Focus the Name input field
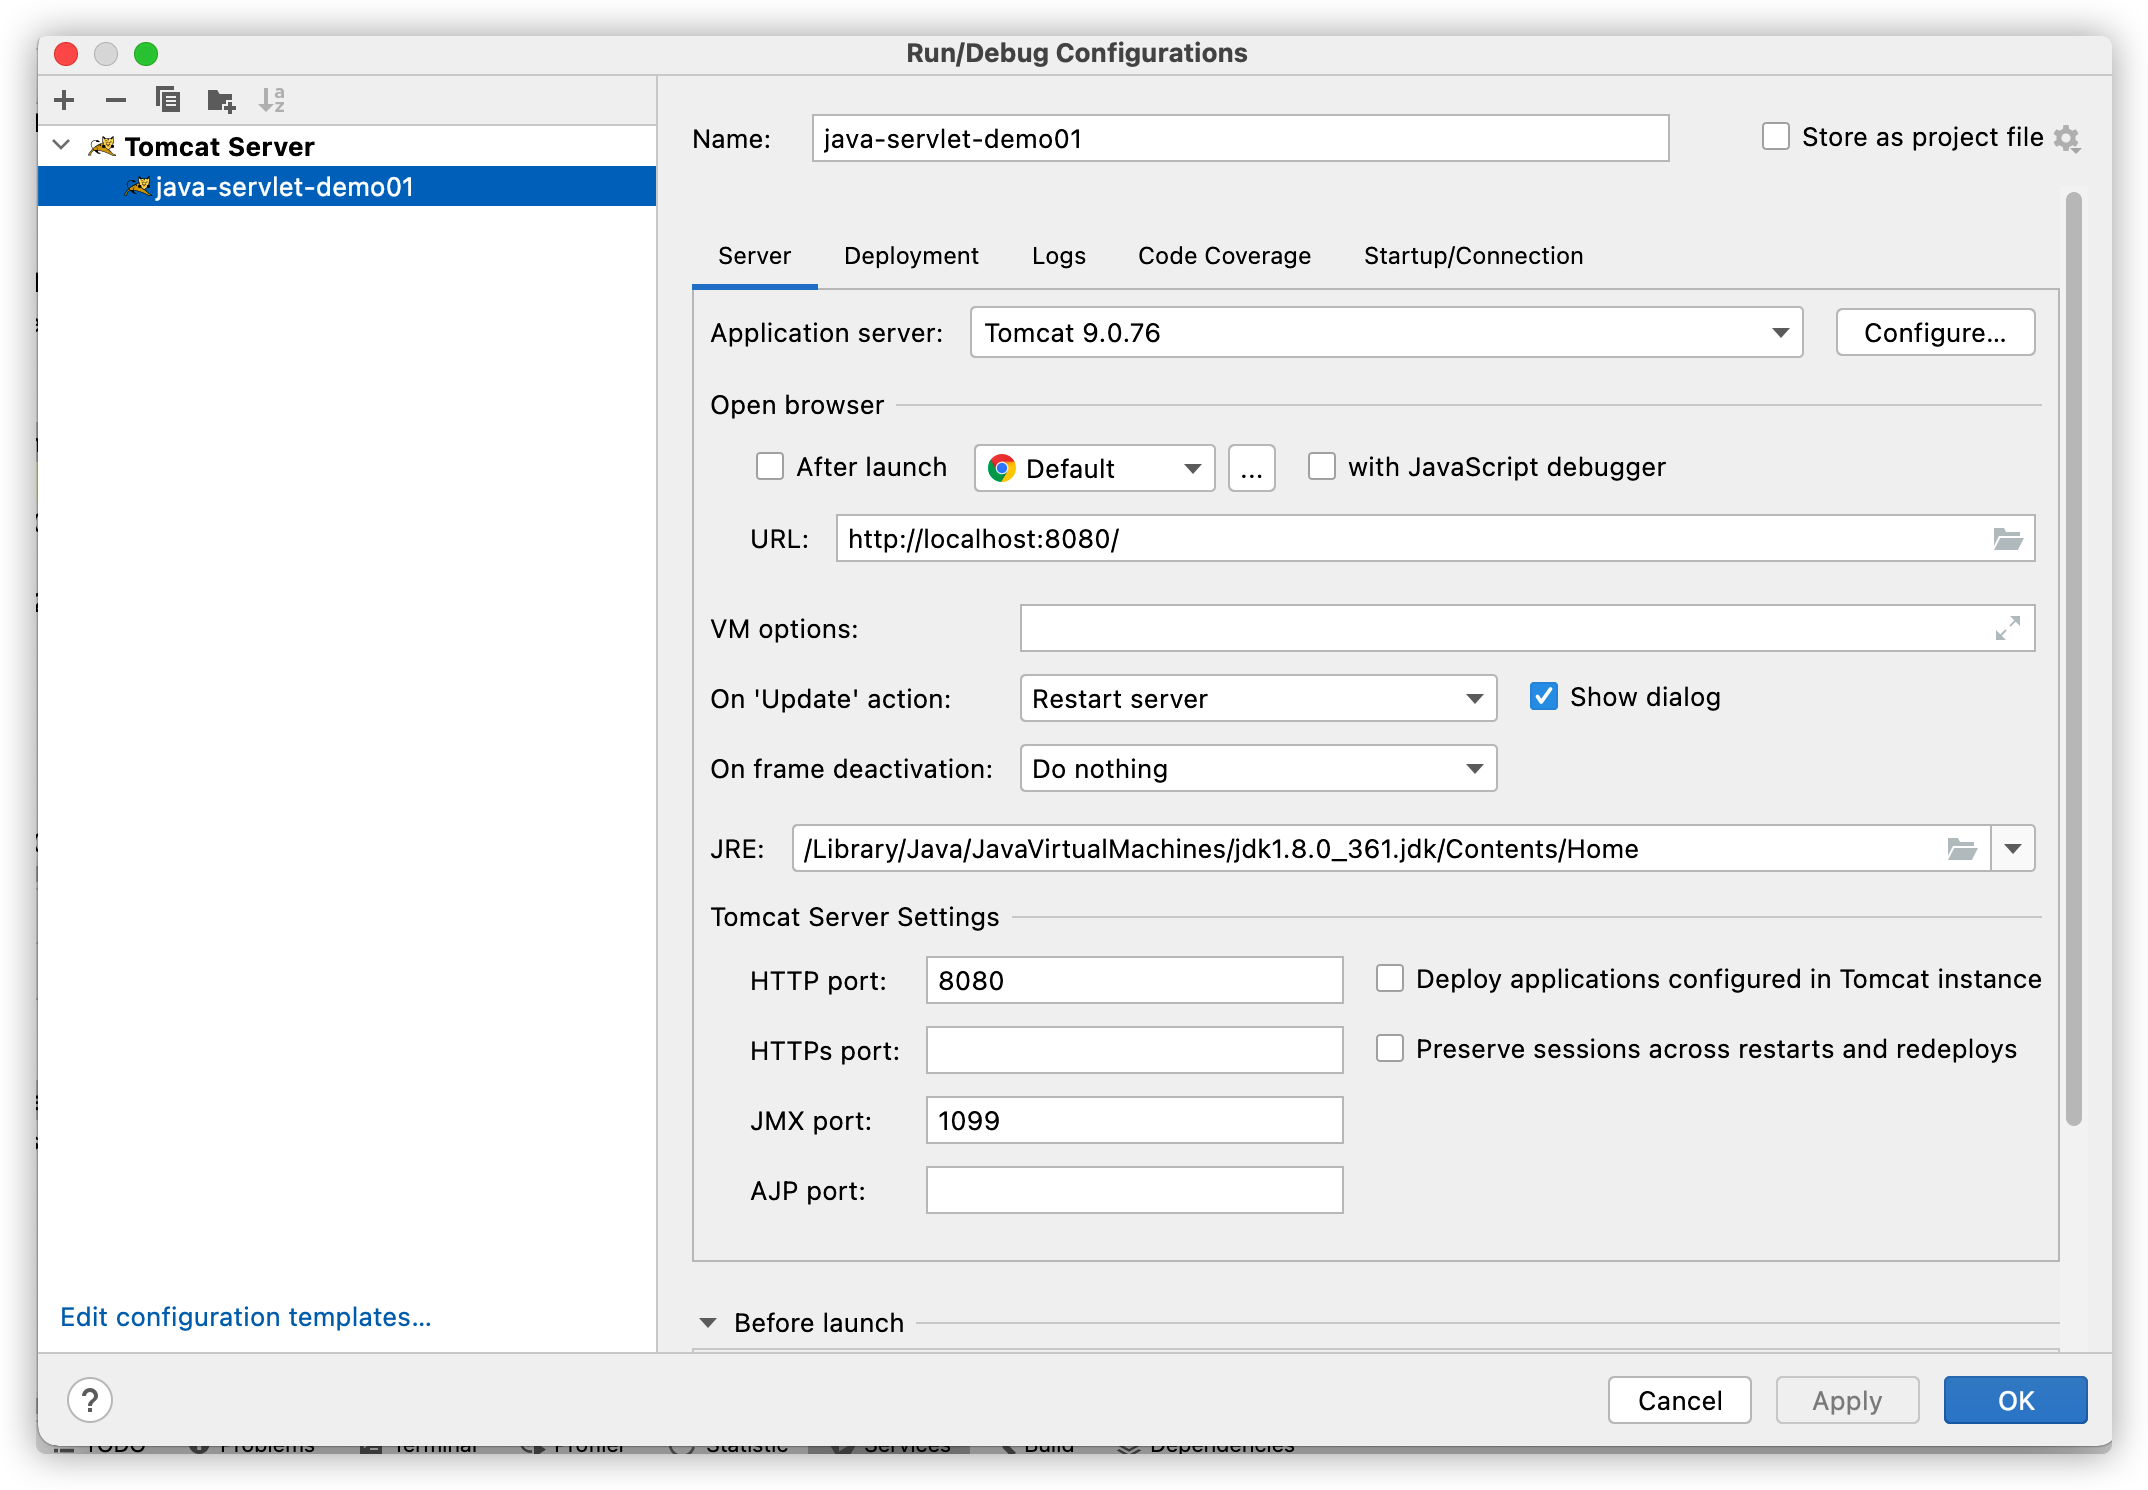This screenshot has height=1490, width=2148. tap(1240, 138)
